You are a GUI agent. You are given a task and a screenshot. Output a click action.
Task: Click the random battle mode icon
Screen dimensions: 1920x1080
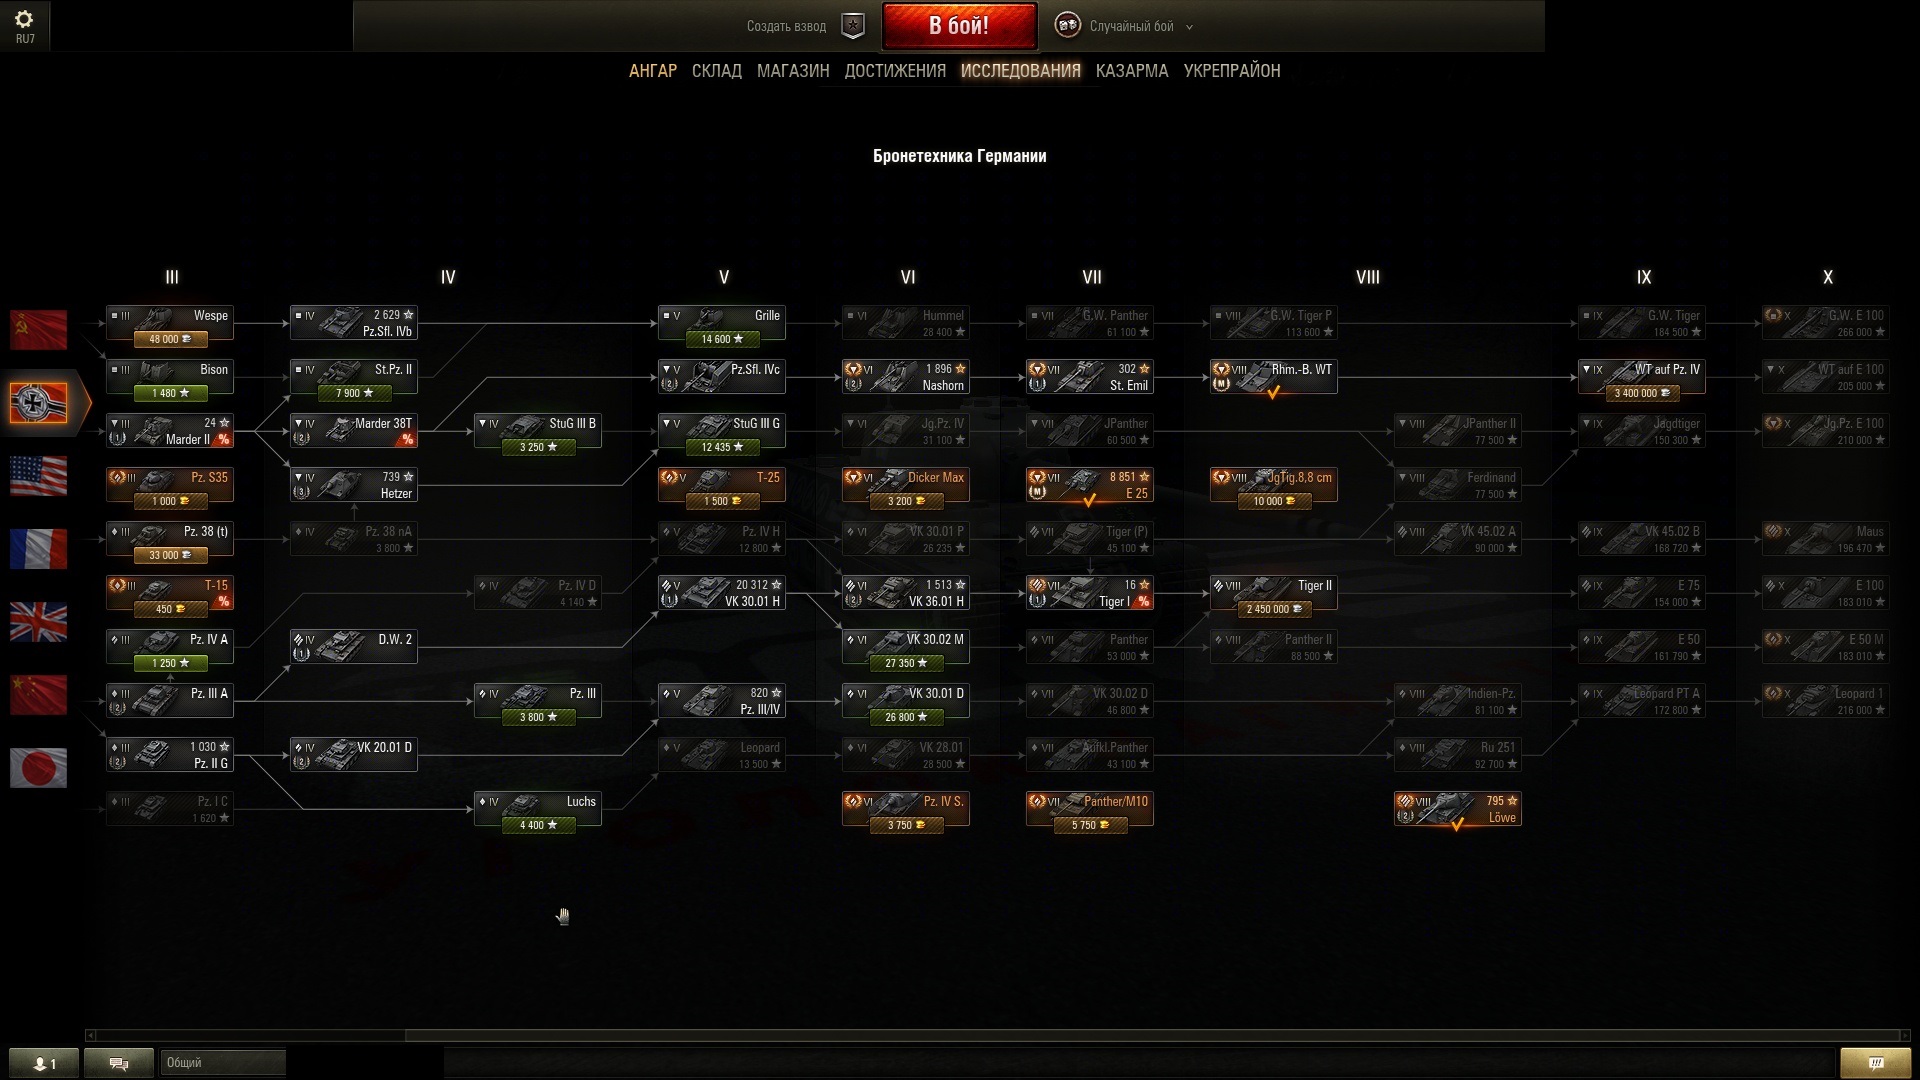pyautogui.click(x=1067, y=26)
